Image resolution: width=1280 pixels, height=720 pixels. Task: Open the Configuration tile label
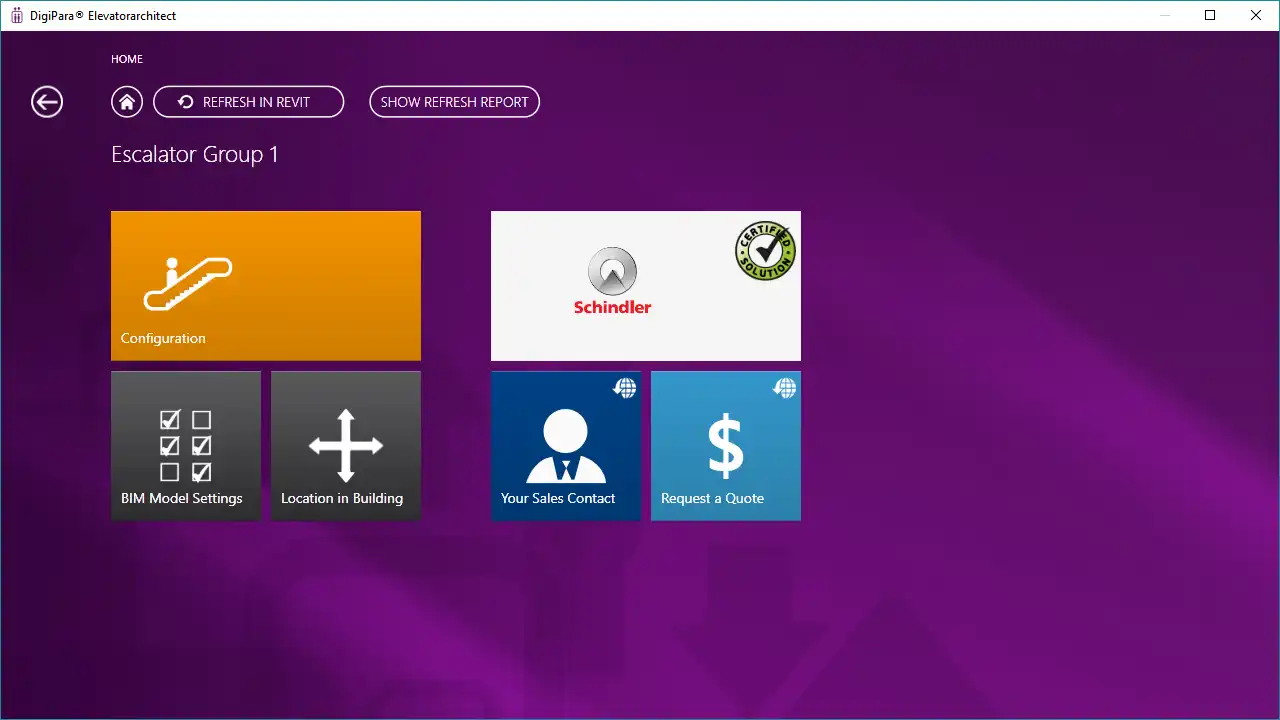point(163,338)
